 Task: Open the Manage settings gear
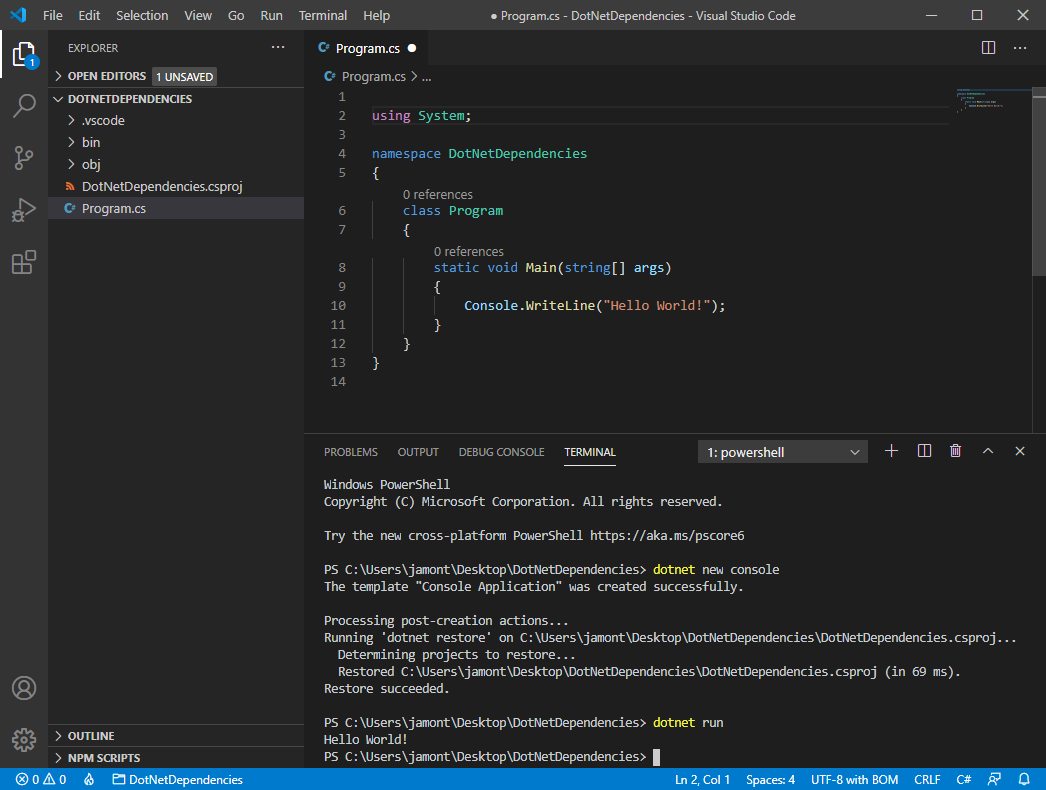(x=24, y=740)
